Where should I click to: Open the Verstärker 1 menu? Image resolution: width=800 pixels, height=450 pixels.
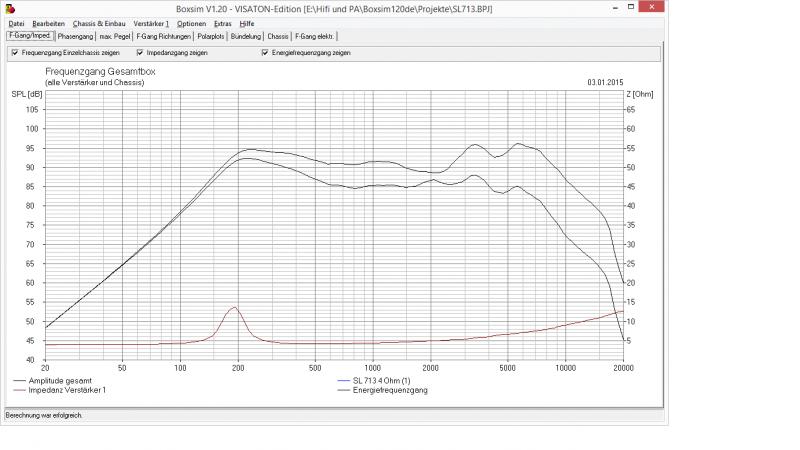pyautogui.click(x=151, y=23)
